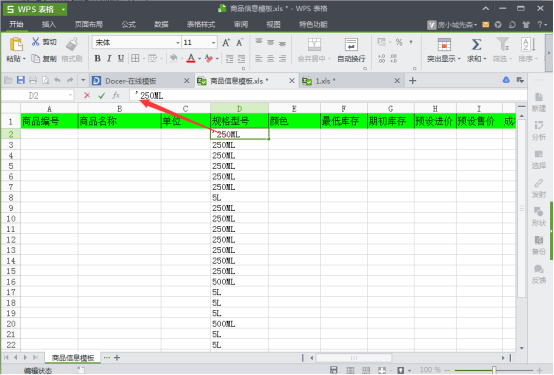Click the save disk icon in quick toolbar
This screenshot has height=375, width=554.
tap(21, 80)
